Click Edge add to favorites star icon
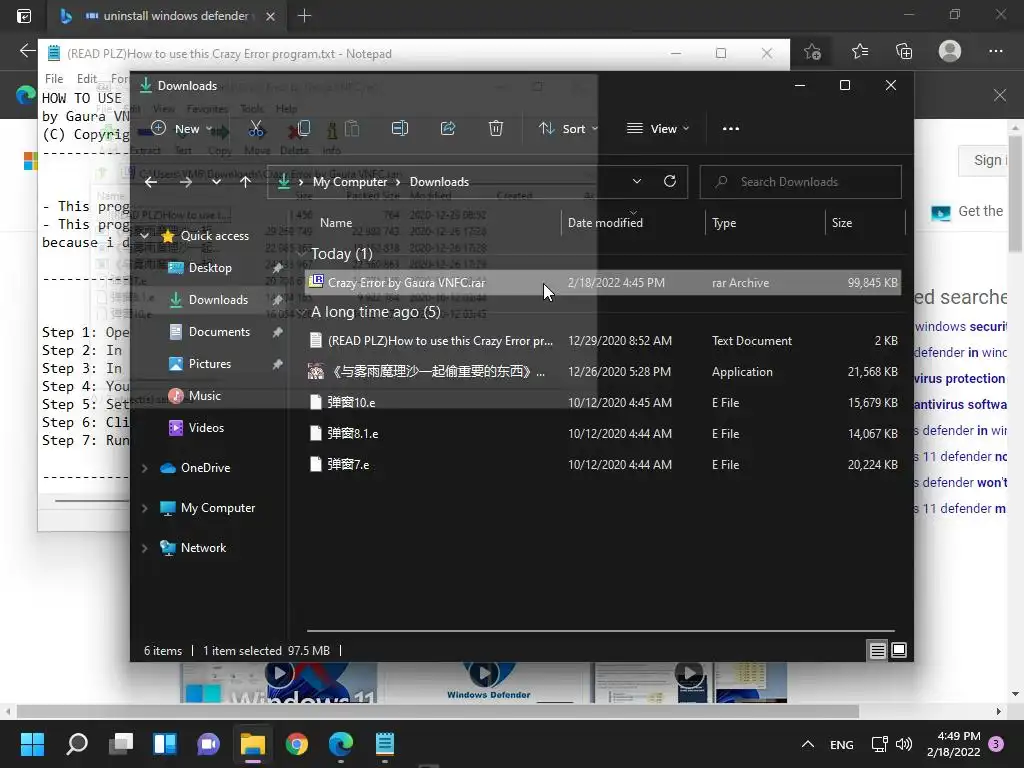 click(x=812, y=51)
